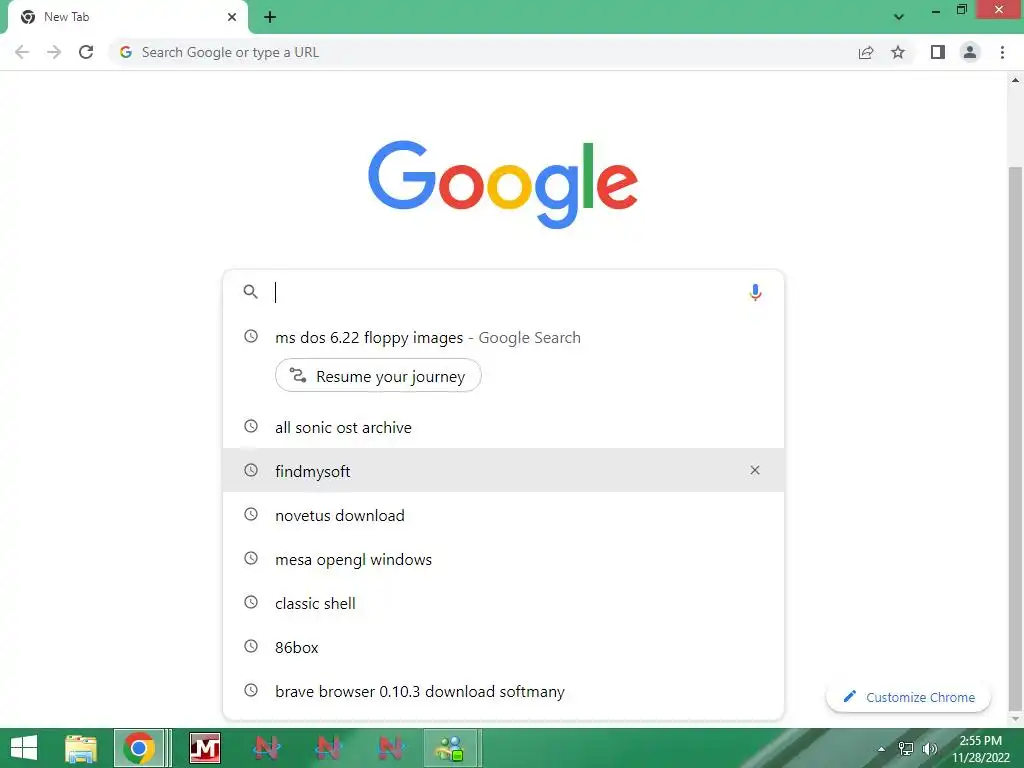Open the Chrome three-dot menu

click(1002, 52)
